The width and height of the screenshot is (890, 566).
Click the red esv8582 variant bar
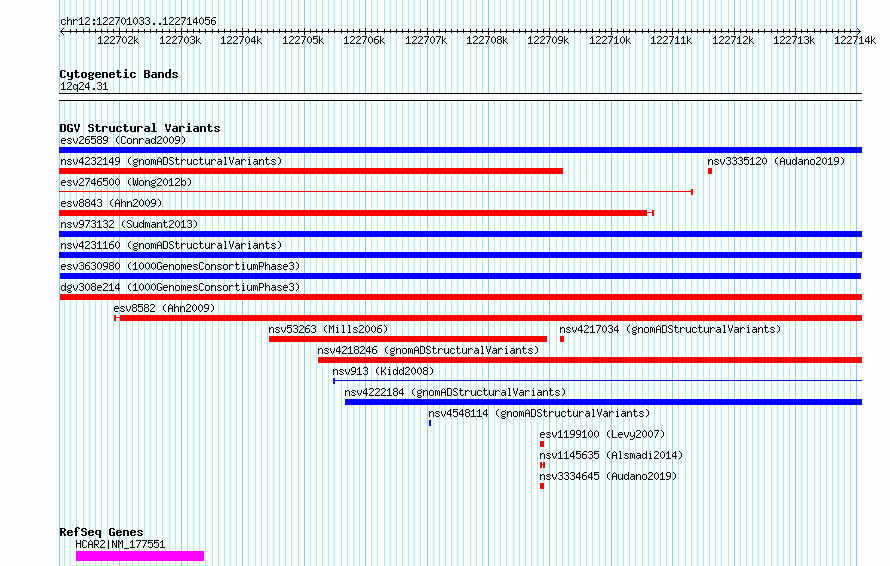pyautogui.click(x=488, y=318)
